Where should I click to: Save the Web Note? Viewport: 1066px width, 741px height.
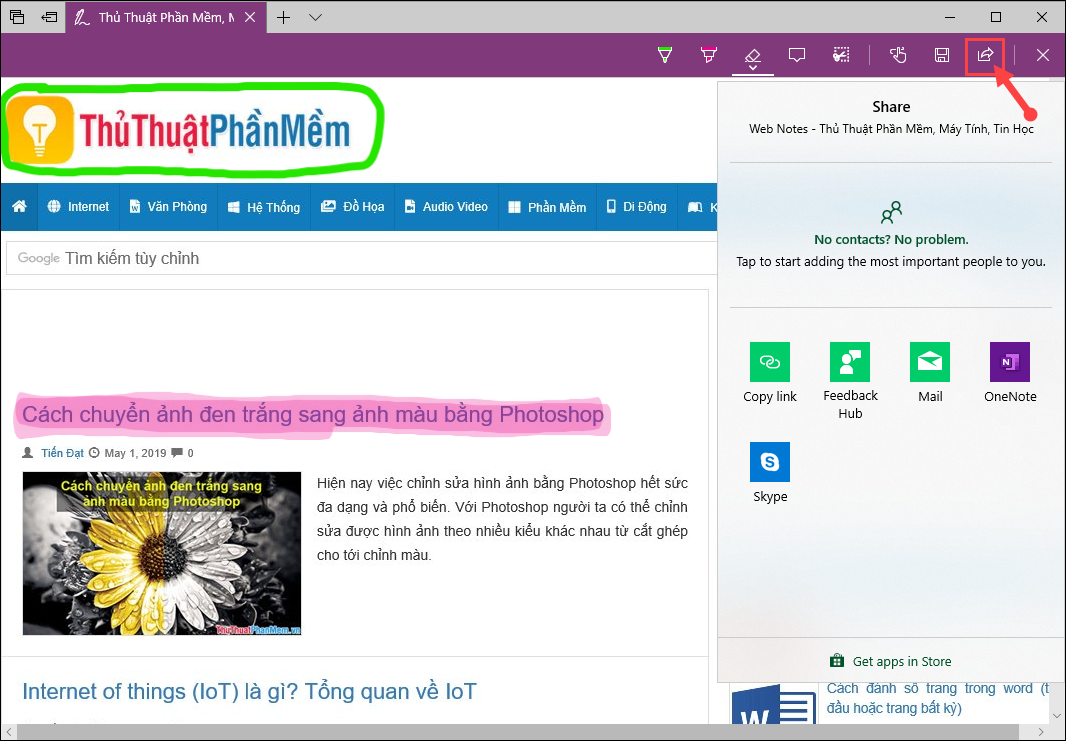pos(941,55)
